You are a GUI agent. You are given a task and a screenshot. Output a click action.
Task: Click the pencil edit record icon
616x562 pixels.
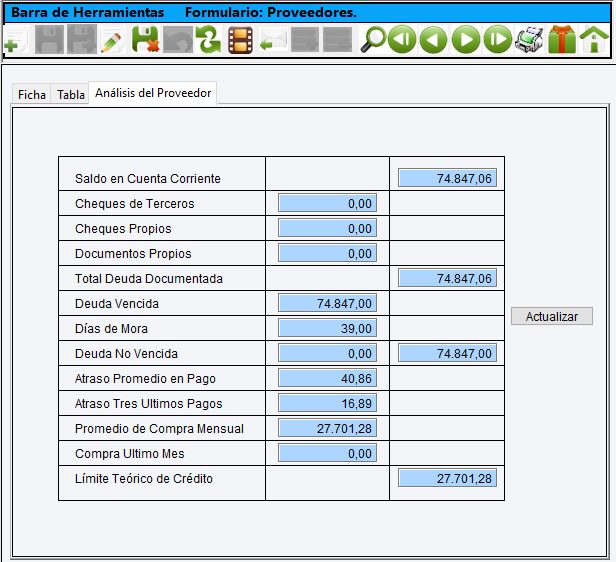tap(112, 41)
